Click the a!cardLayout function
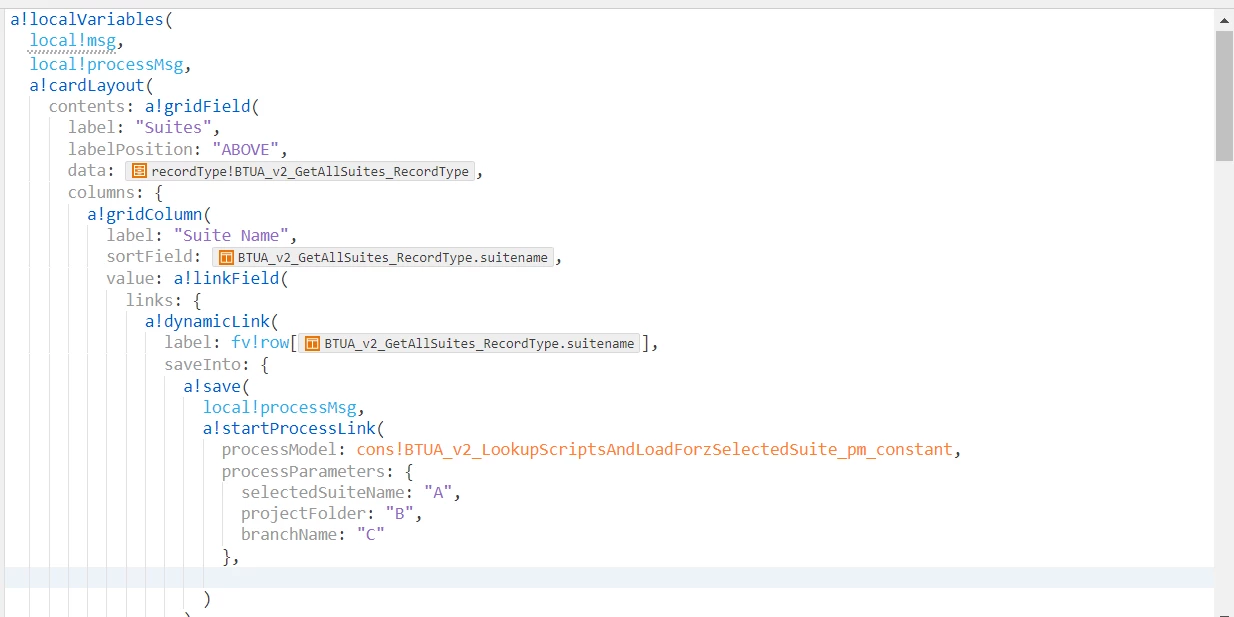 pyautogui.click(x=87, y=86)
